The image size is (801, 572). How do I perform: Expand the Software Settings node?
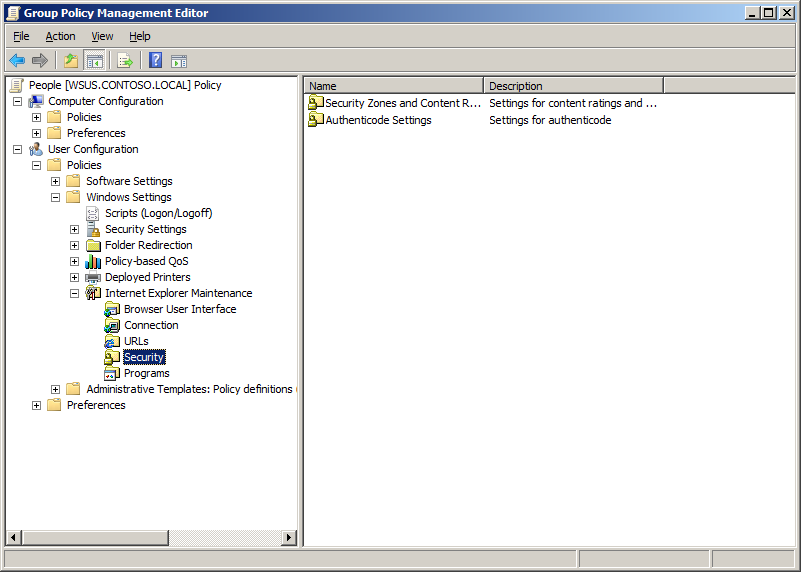click(56, 181)
